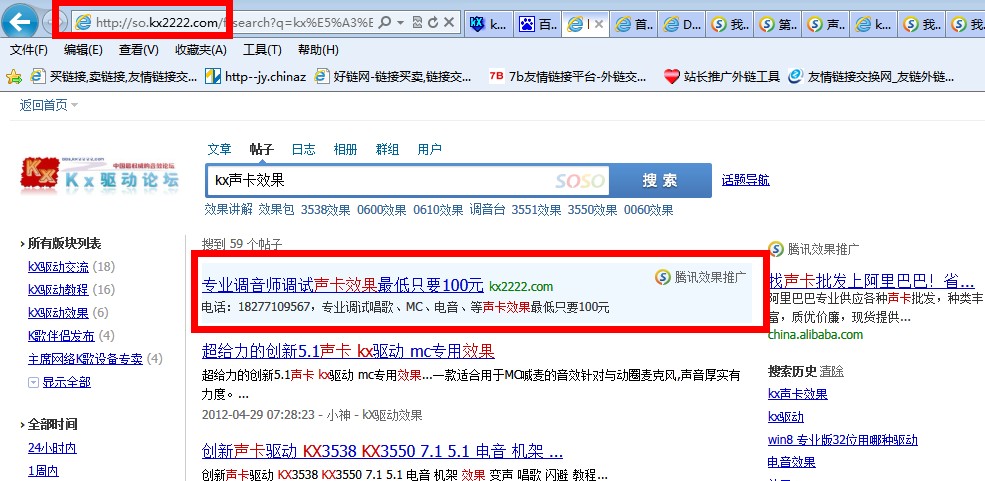This screenshot has width=985, height=481.
Task: Stop loading with the X icon
Action: [449, 23]
